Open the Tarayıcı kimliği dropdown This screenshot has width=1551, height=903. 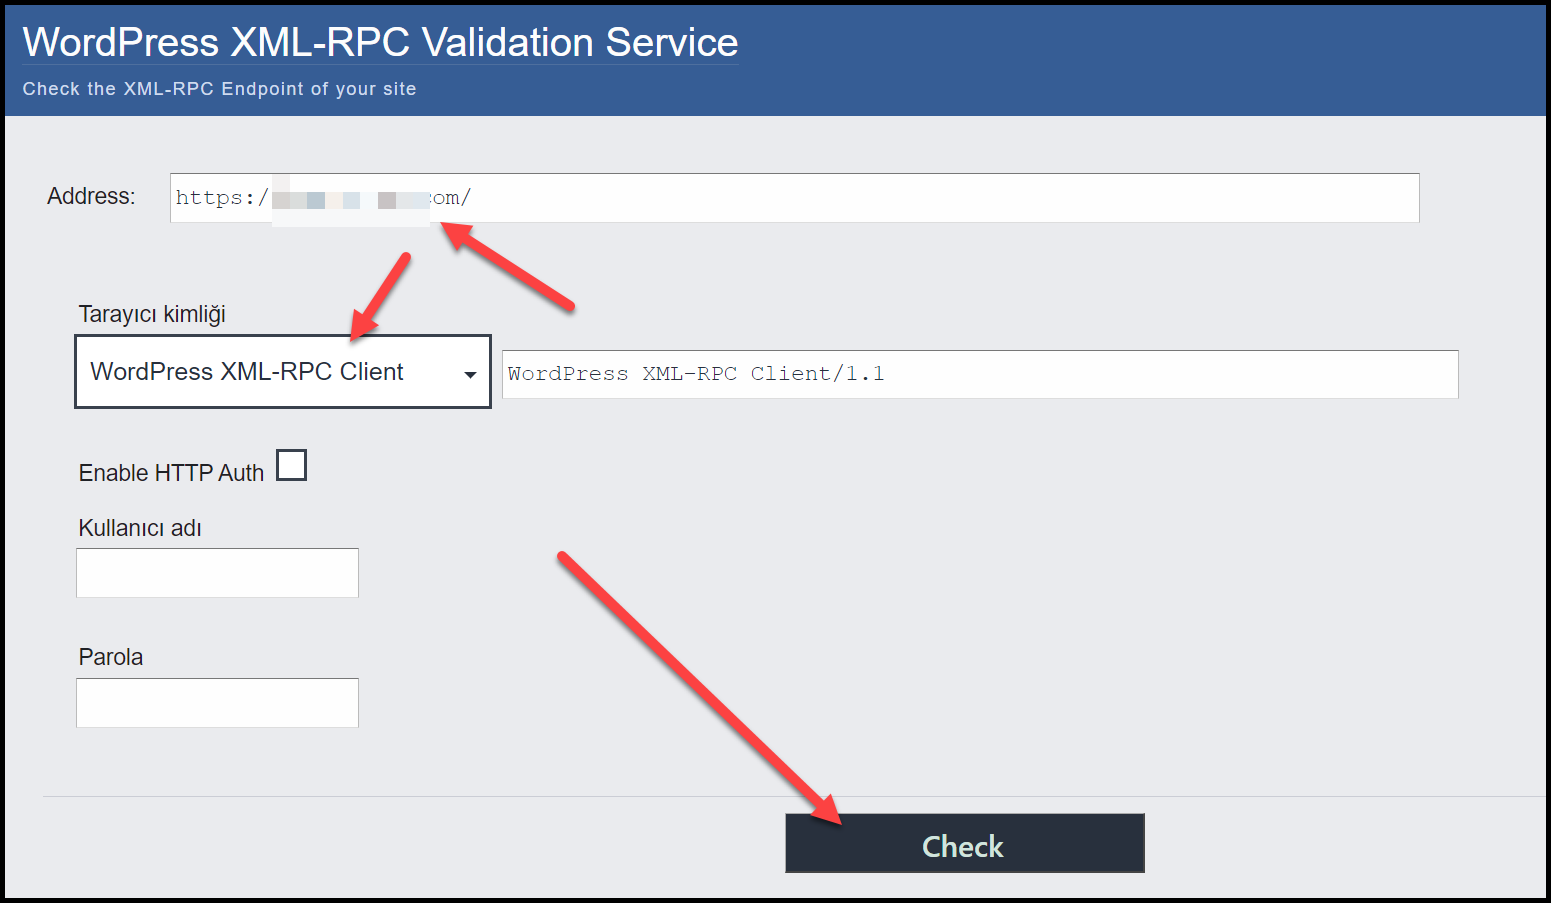tap(283, 371)
